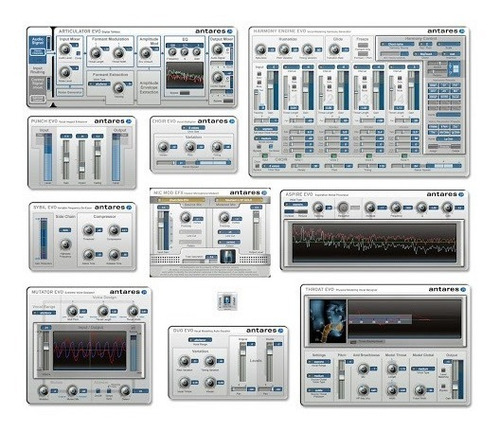Click the Articulator EQ Q knob
500x435 pixels.
point(184,52)
